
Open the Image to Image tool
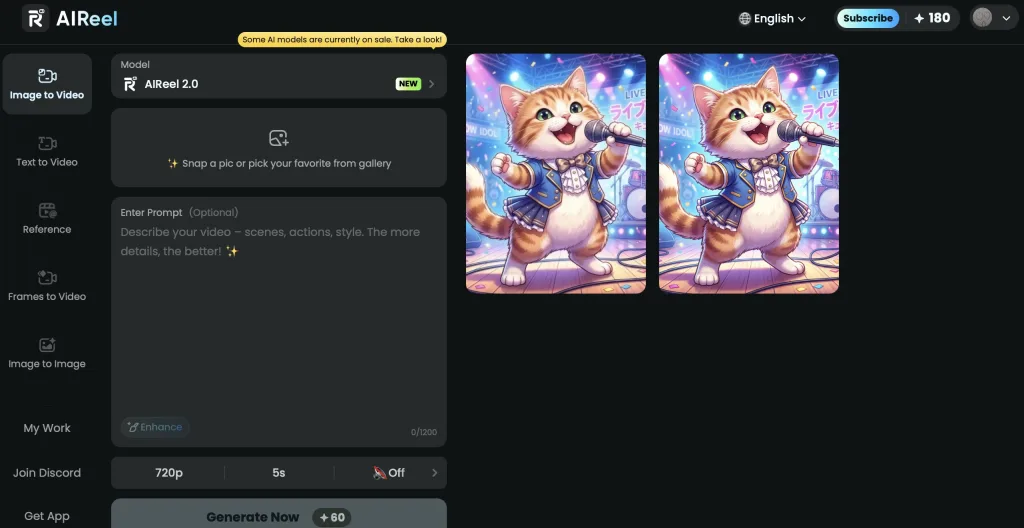[47, 353]
